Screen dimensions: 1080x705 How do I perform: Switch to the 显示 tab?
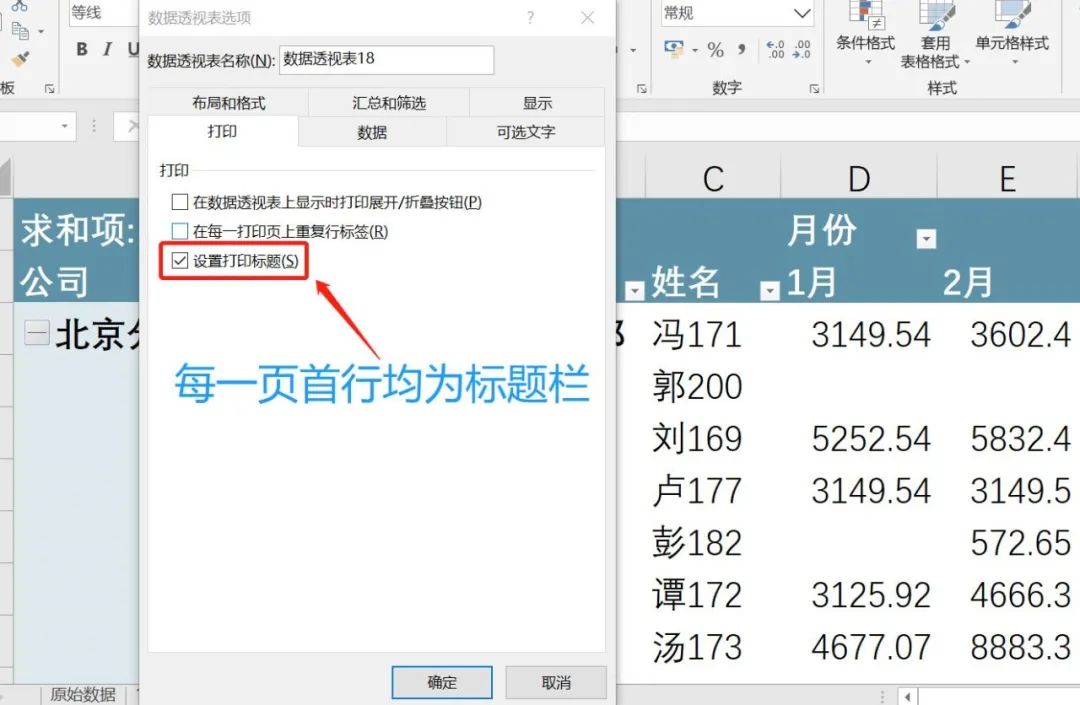click(537, 103)
